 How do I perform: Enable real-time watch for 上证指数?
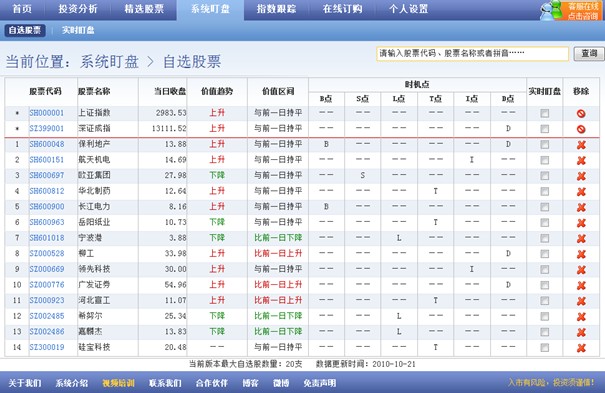click(x=544, y=113)
